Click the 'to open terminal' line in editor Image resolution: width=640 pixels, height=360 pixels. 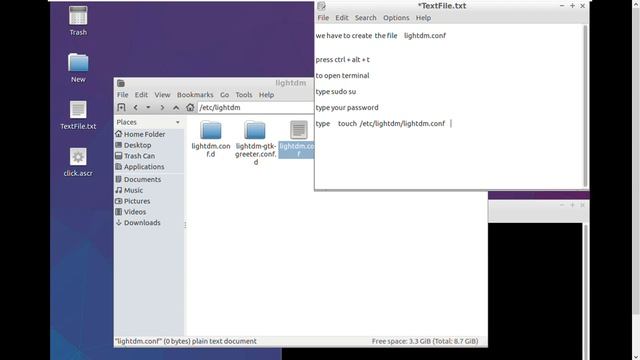[342, 76]
